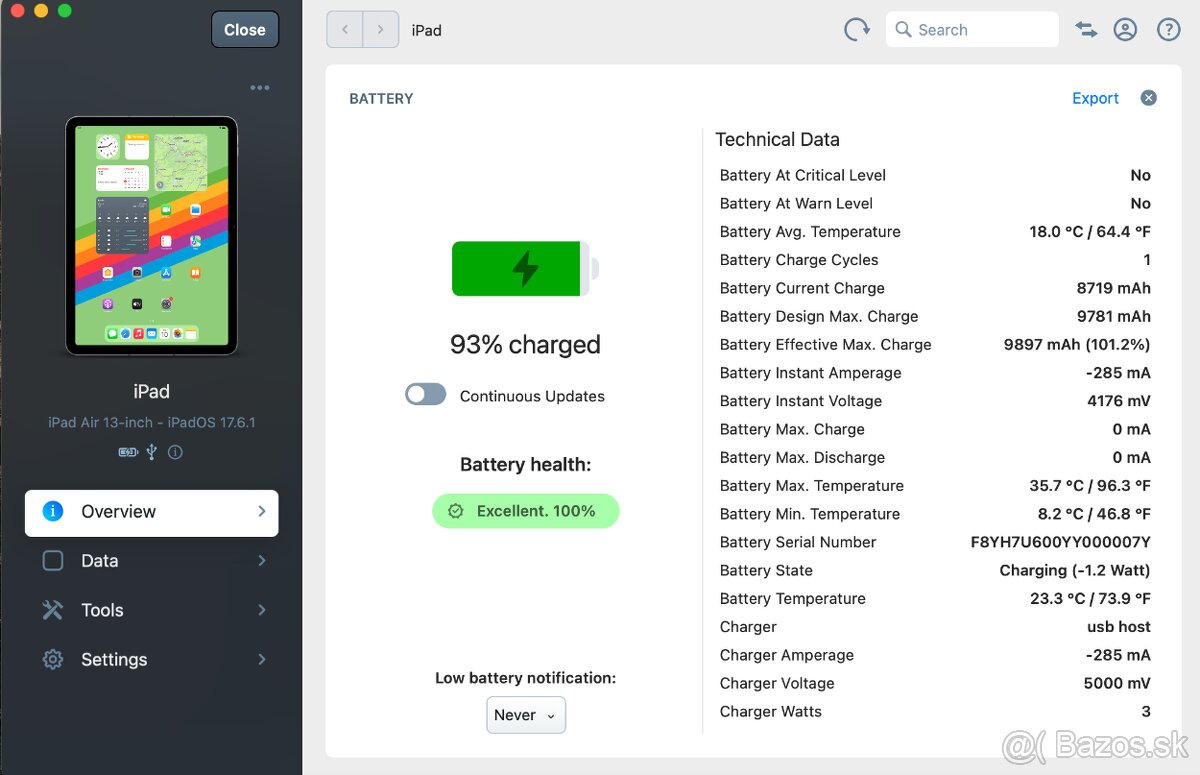Click the USB connection icon under iPad
1200x775 pixels.
click(152, 452)
